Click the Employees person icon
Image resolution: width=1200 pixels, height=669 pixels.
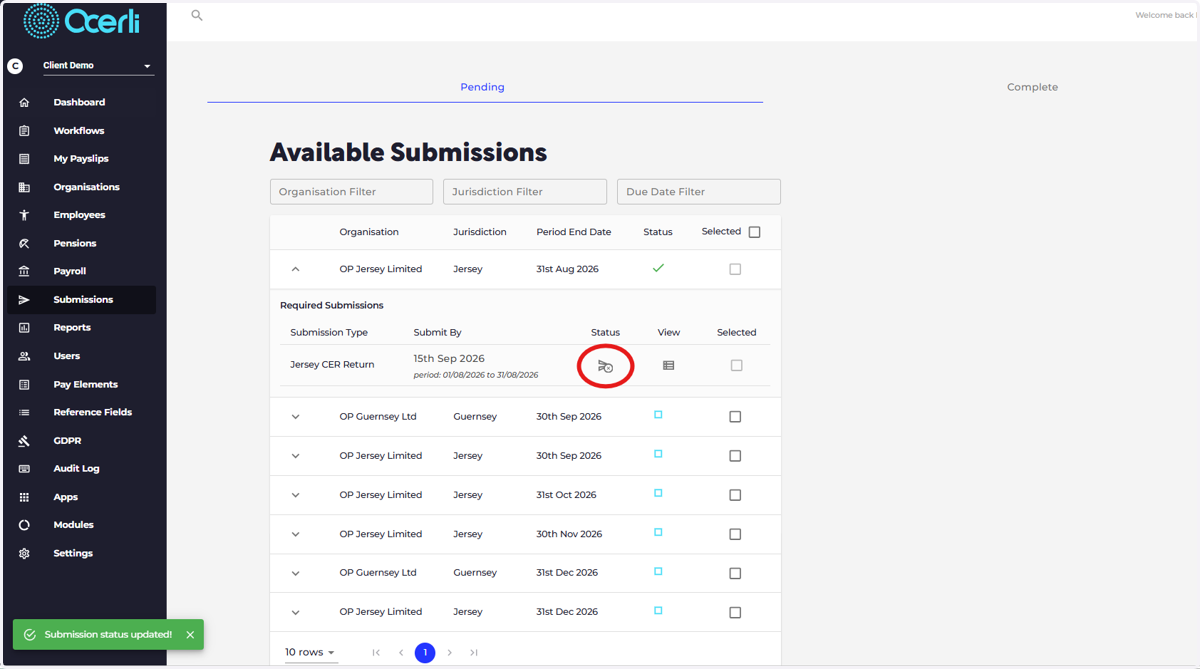point(24,215)
